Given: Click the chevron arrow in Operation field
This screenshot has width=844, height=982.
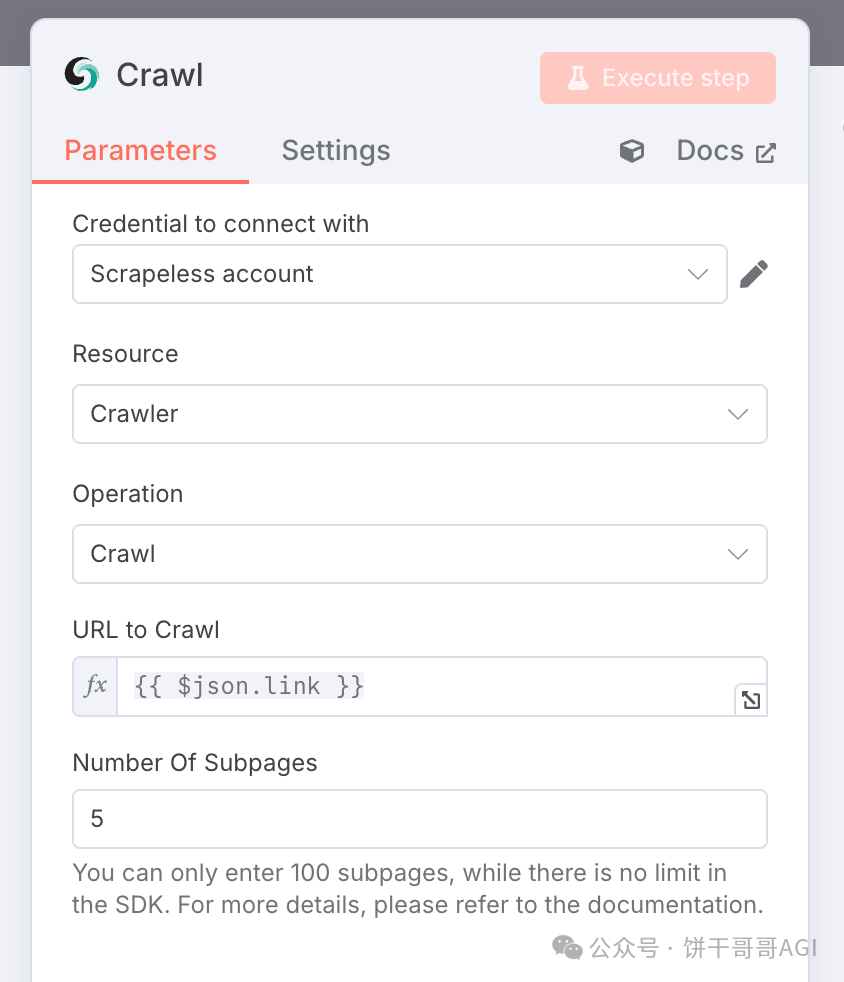Looking at the screenshot, I should click(x=738, y=554).
